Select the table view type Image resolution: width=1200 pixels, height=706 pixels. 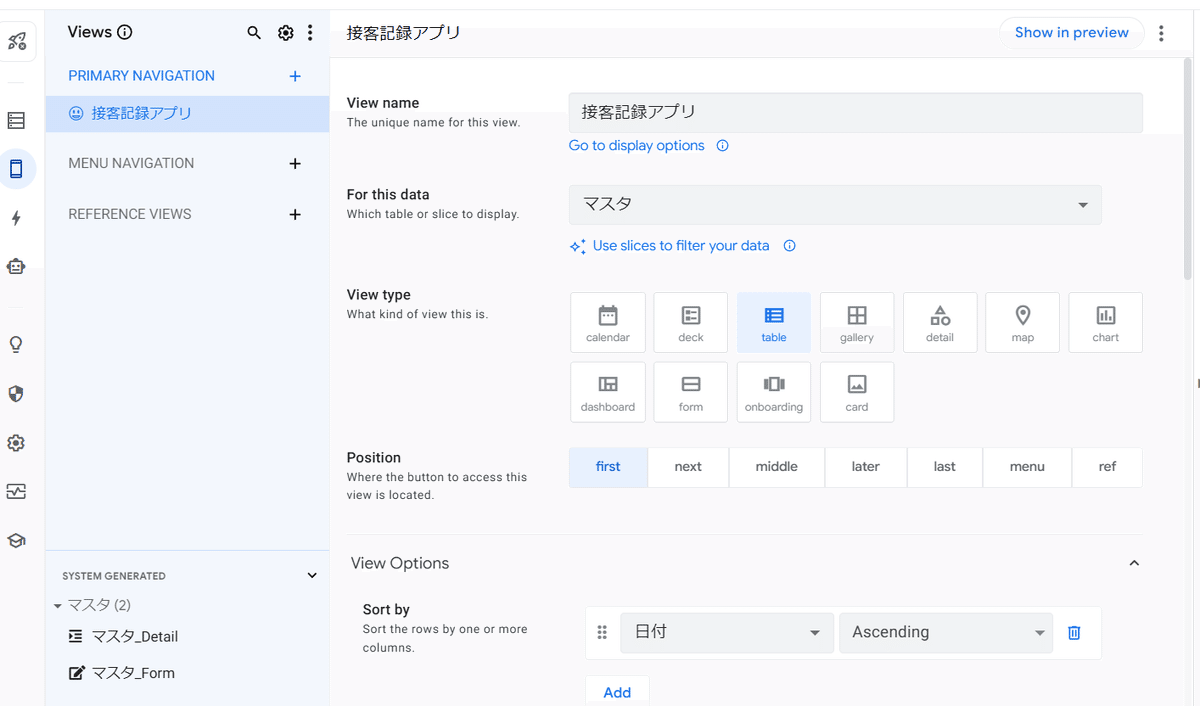click(774, 323)
